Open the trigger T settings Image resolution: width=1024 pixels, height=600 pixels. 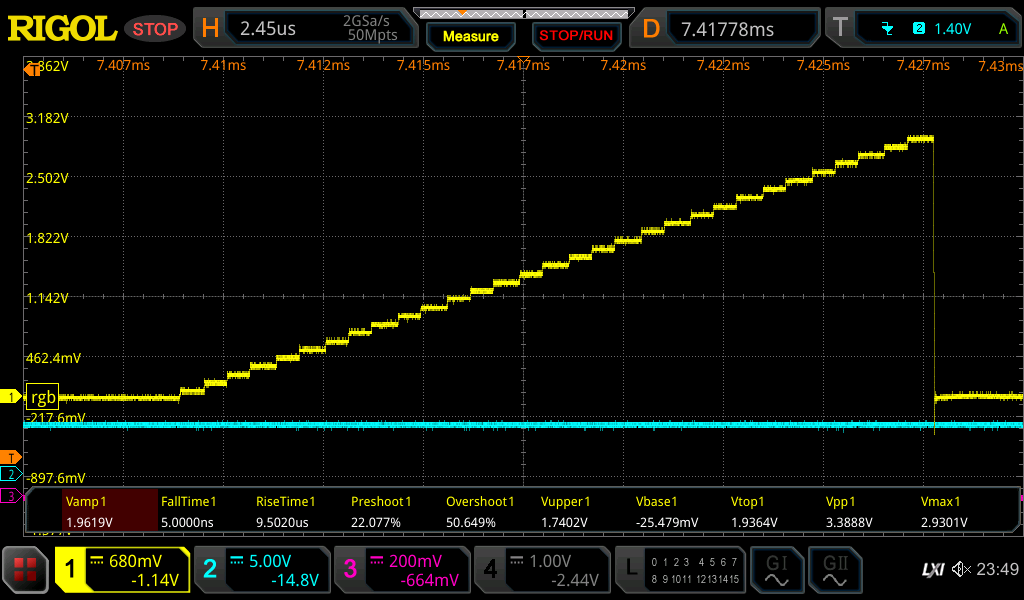coord(840,27)
